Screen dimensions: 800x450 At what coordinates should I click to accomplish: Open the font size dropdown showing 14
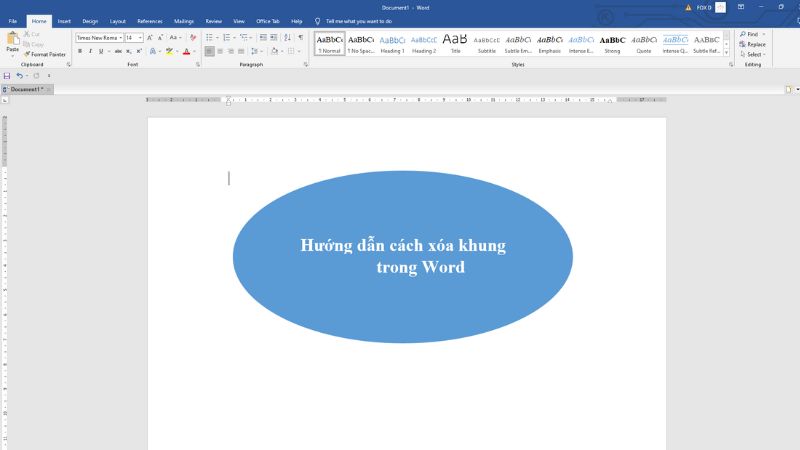coord(133,37)
